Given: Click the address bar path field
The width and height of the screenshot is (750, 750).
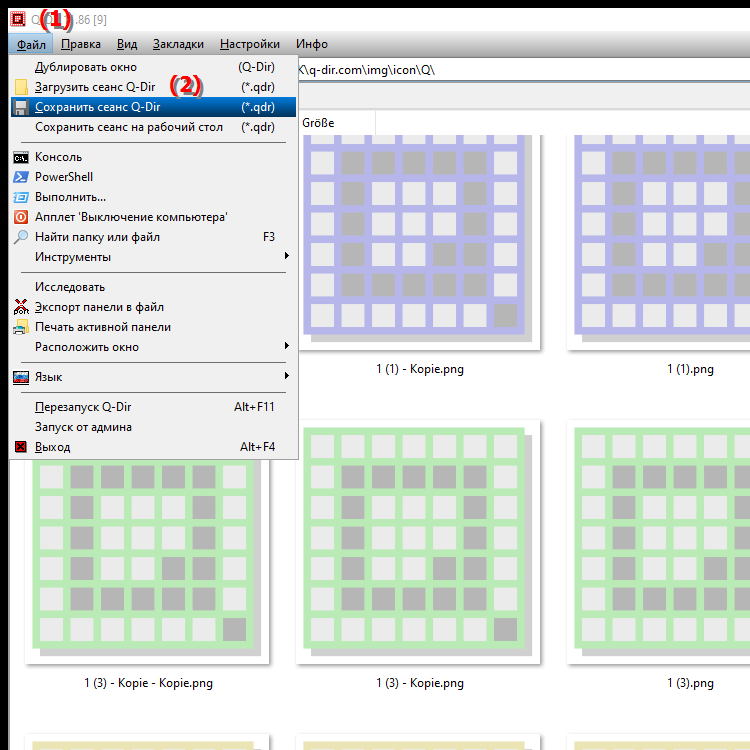Looking at the screenshot, I should click(524, 70).
